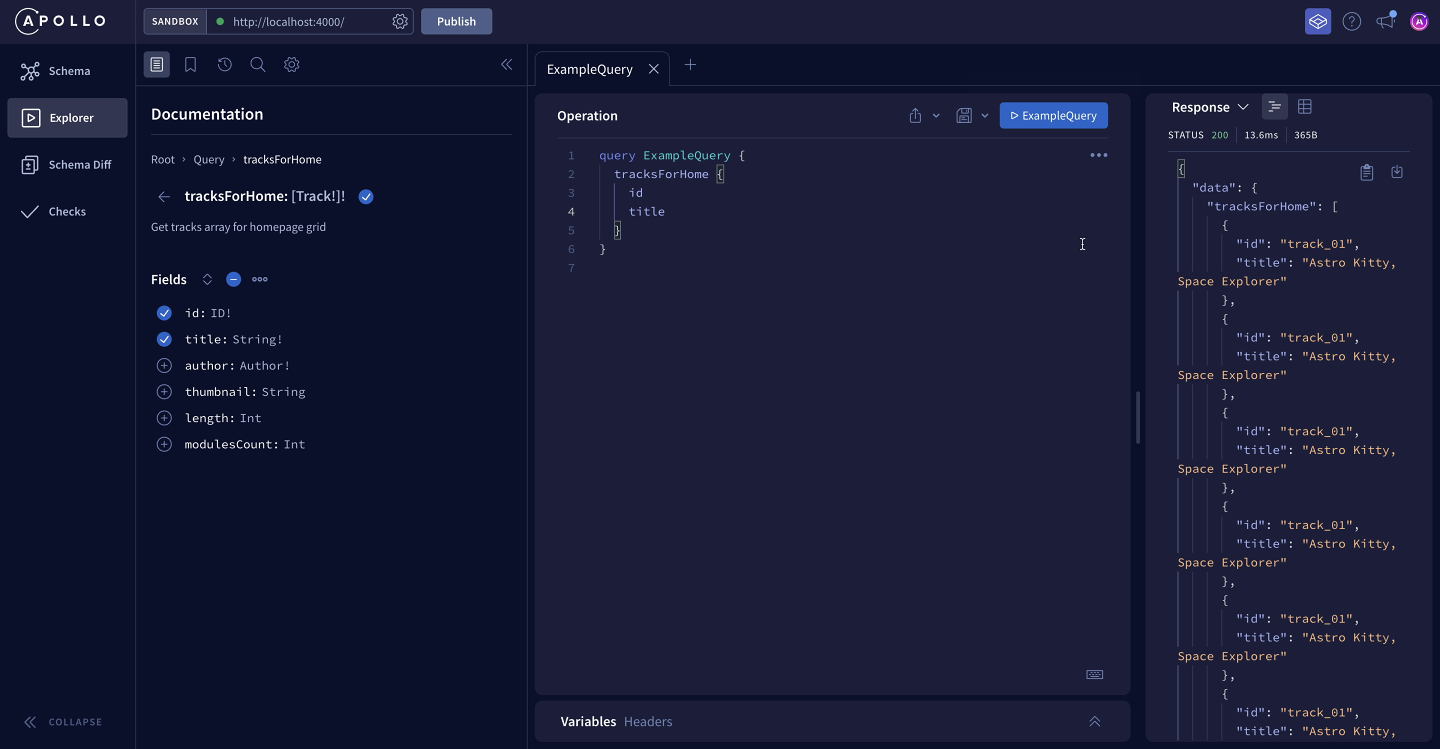
Task: Copy the response to clipboard
Action: pos(1367,173)
